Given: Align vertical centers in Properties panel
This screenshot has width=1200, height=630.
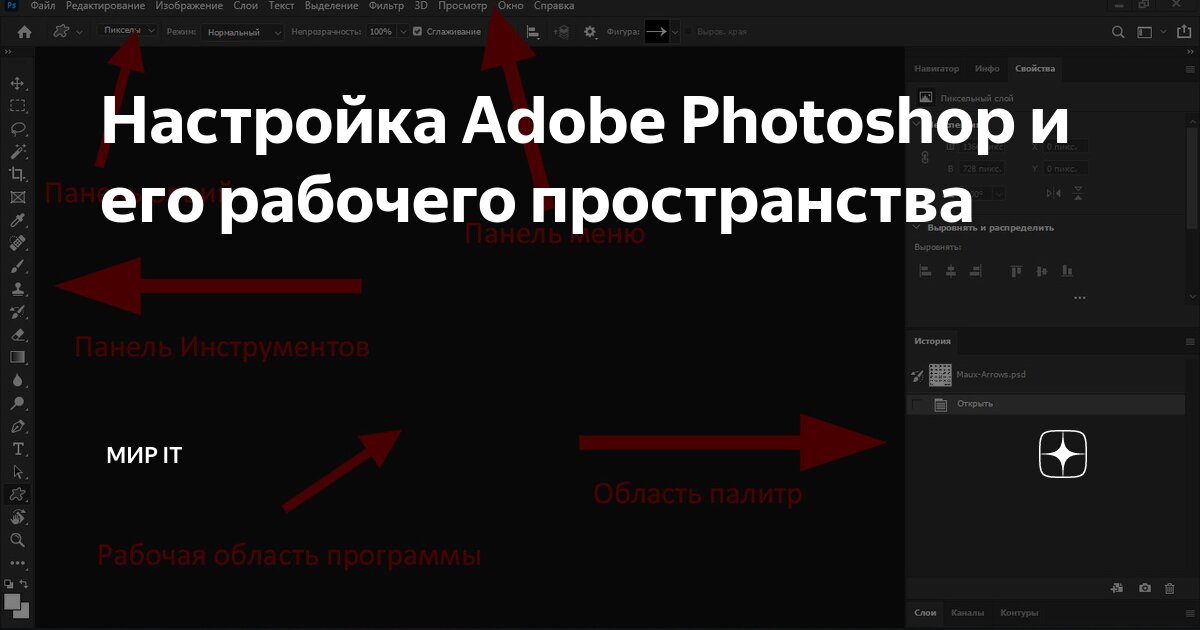Looking at the screenshot, I should click(x=1042, y=270).
